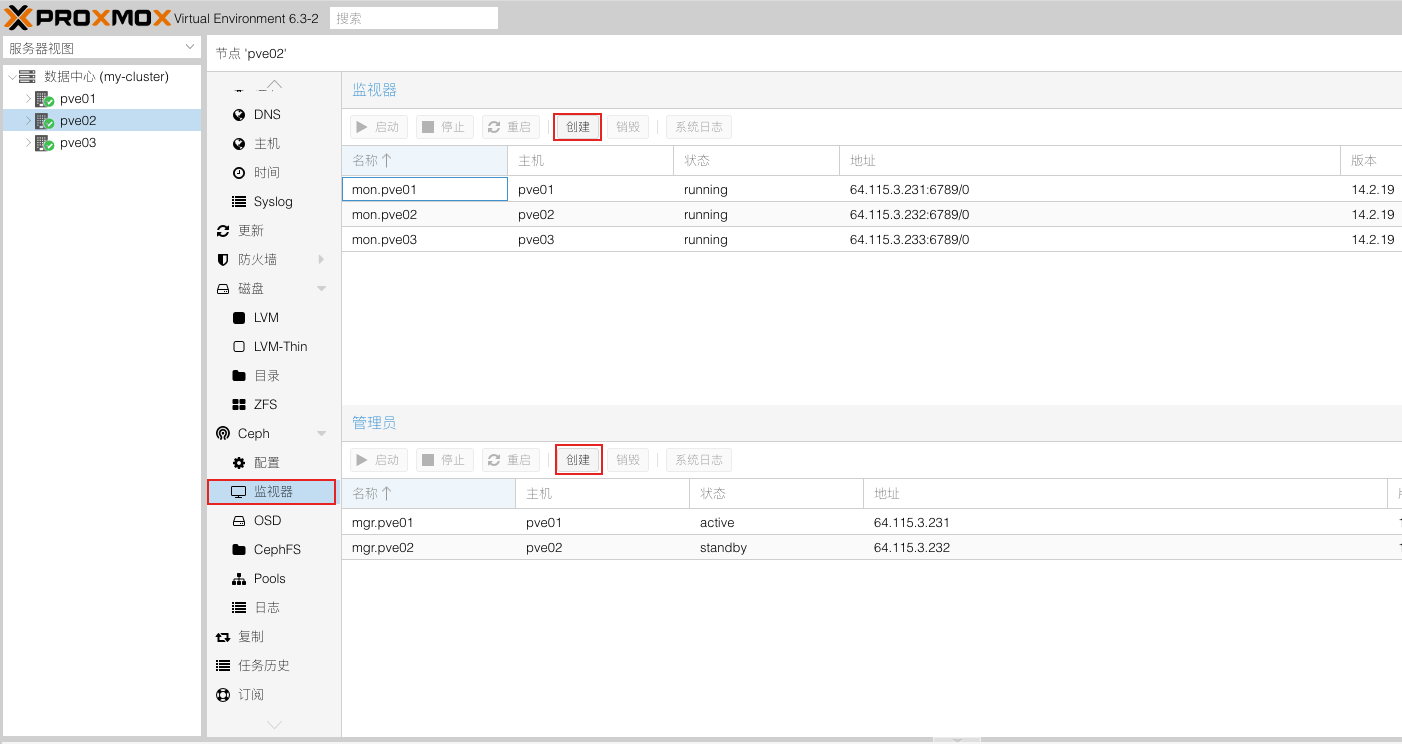Select the mon.pve03 row
1402x744 pixels.
pos(872,239)
